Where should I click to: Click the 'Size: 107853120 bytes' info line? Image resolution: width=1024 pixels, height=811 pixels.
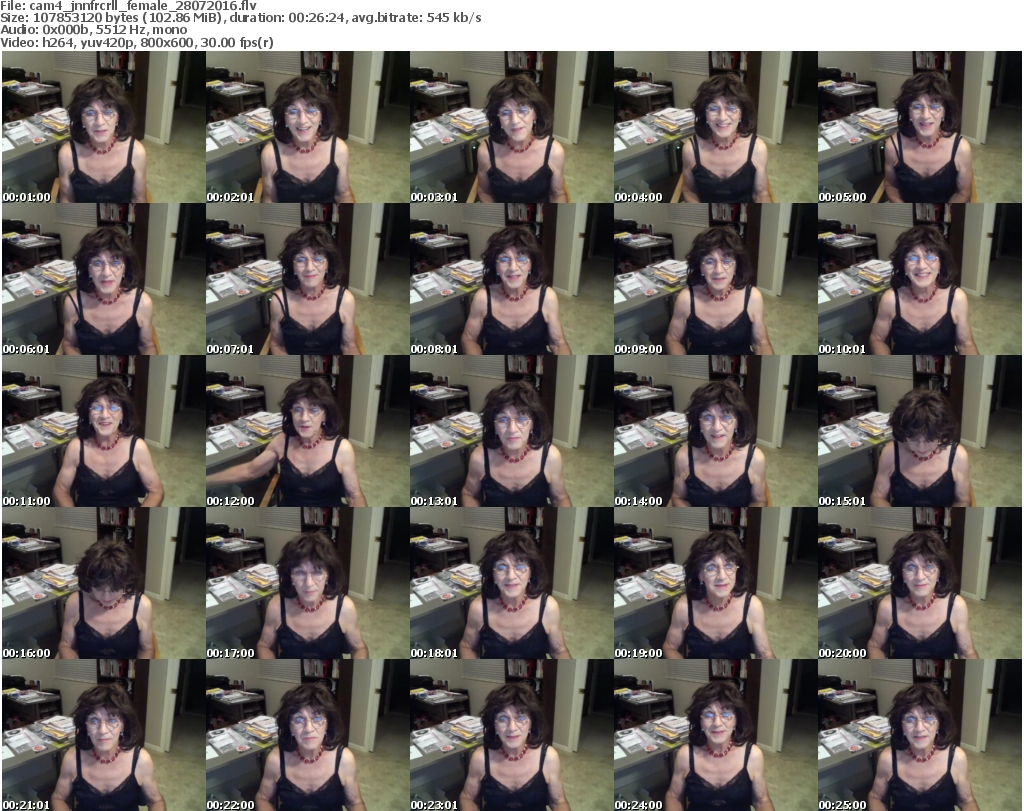click(x=241, y=18)
